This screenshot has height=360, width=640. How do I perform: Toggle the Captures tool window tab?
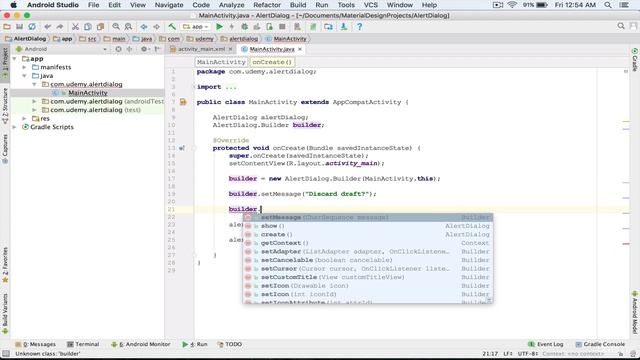coord(5,149)
